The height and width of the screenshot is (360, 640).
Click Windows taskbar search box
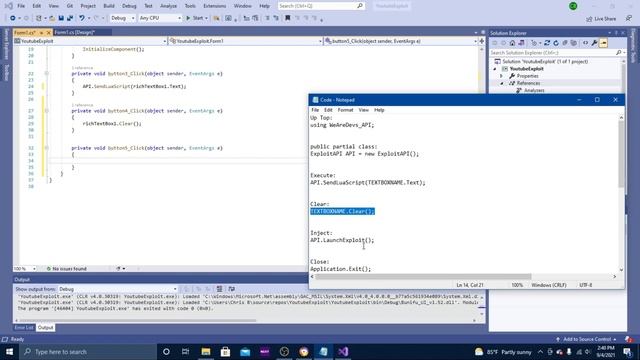tap(88, 351)
